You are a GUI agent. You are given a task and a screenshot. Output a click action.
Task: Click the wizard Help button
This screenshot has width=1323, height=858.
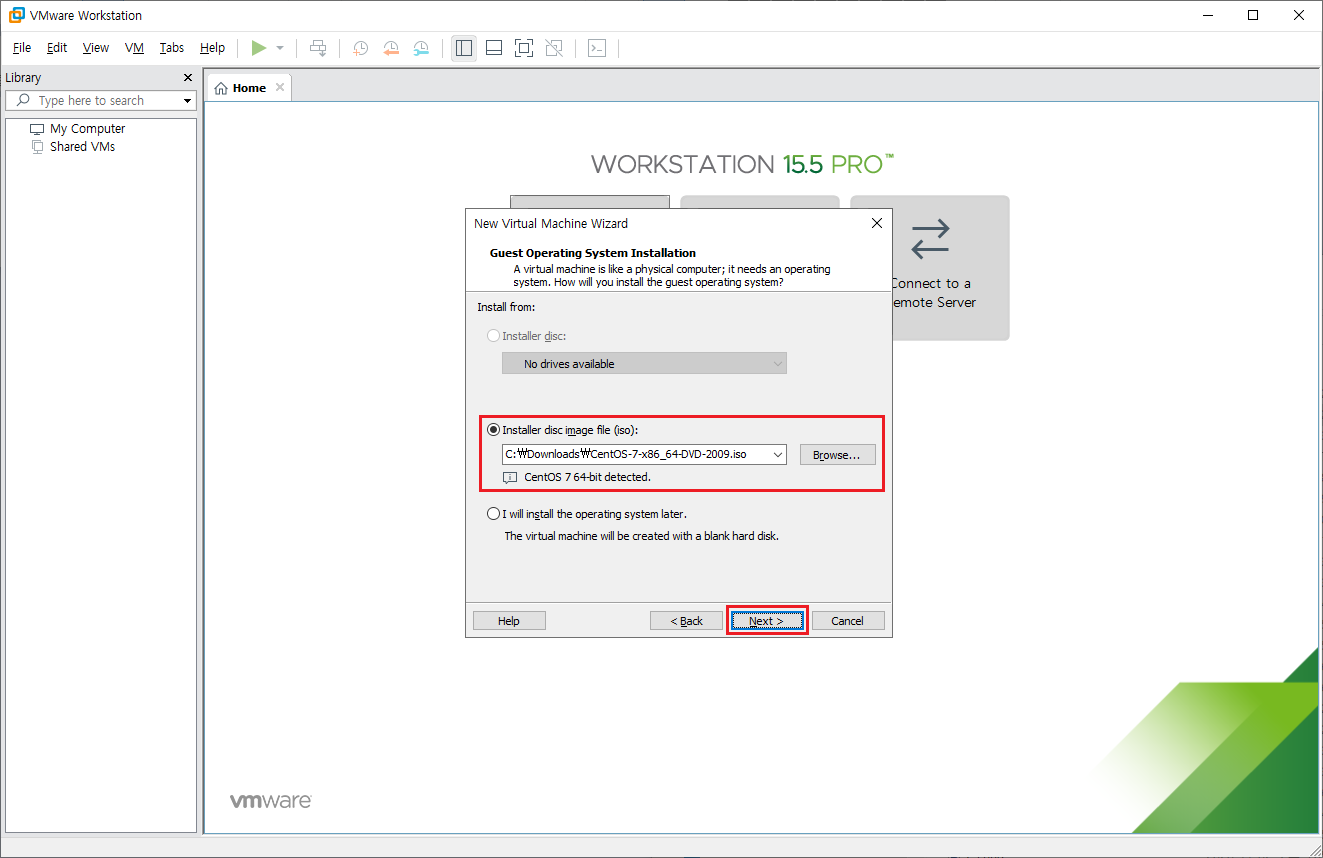pyautogui.click(x=509, y=621)
